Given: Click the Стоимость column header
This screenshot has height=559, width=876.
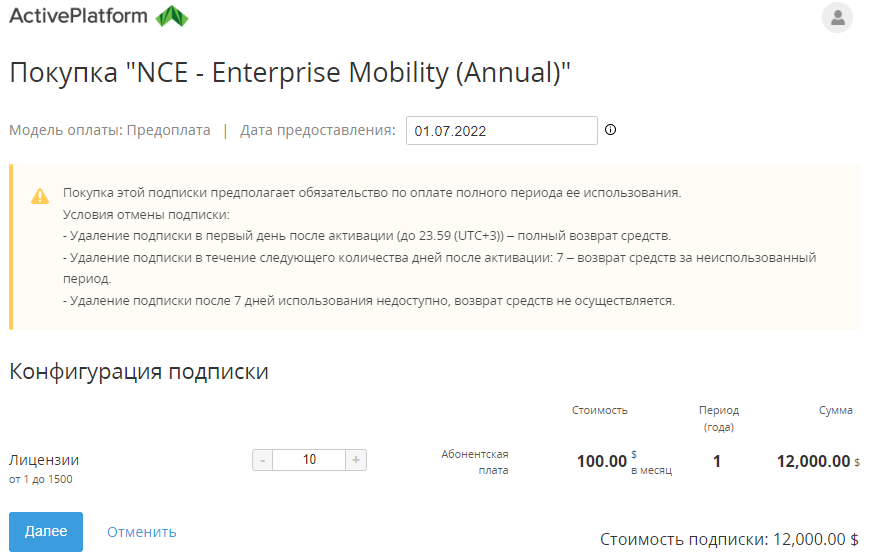Looking at the screenshot, I should coord(599,410).
